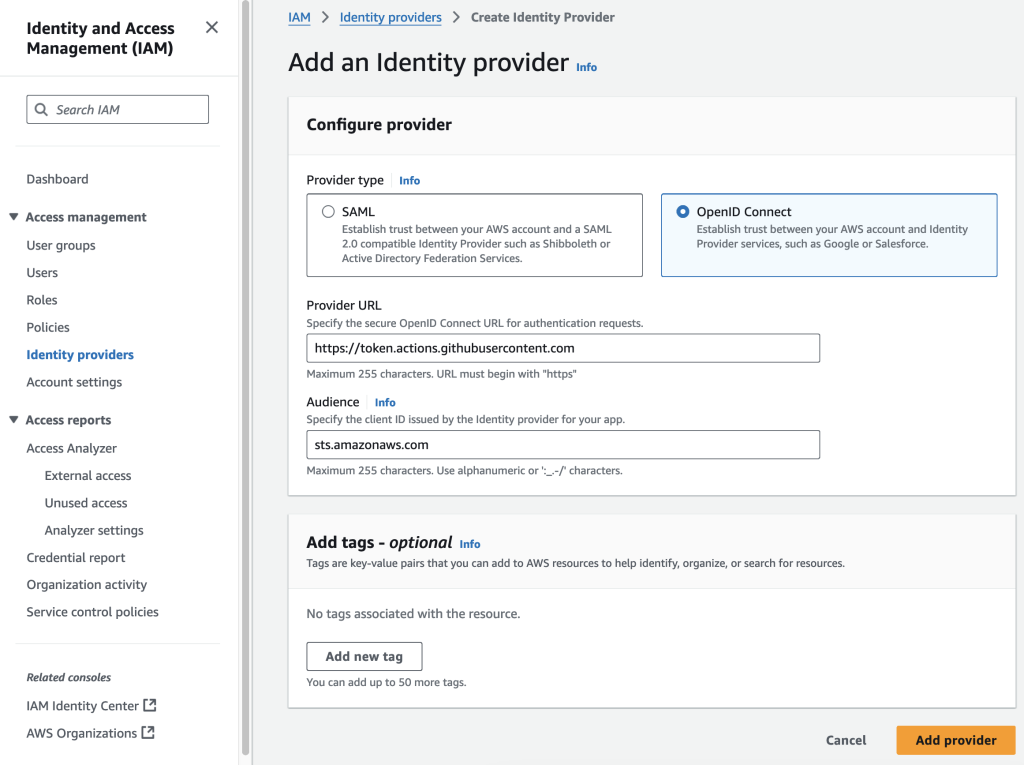Open the Roles page in sidebar
This screenshot has width=1024, height=765.
(x=42, y=300)
